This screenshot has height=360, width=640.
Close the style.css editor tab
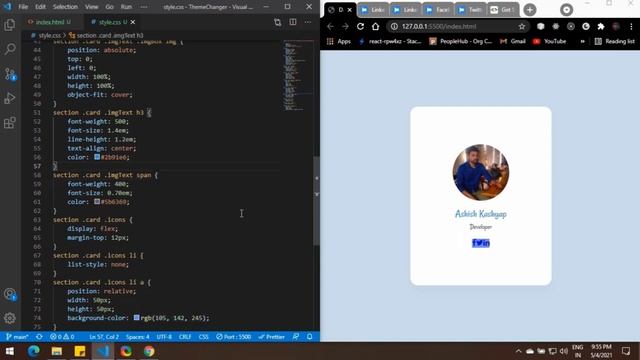pos(133,22)
